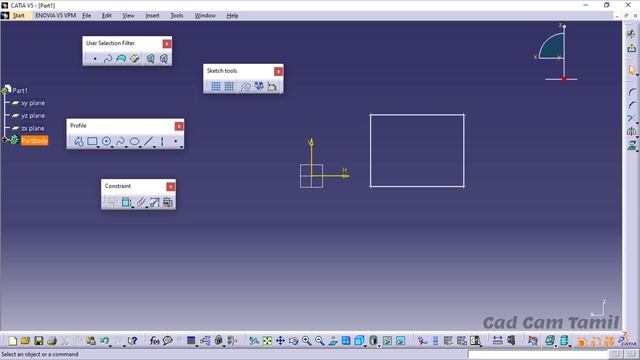Click the Print icon

pyautogui.click(x=52, y=341)
